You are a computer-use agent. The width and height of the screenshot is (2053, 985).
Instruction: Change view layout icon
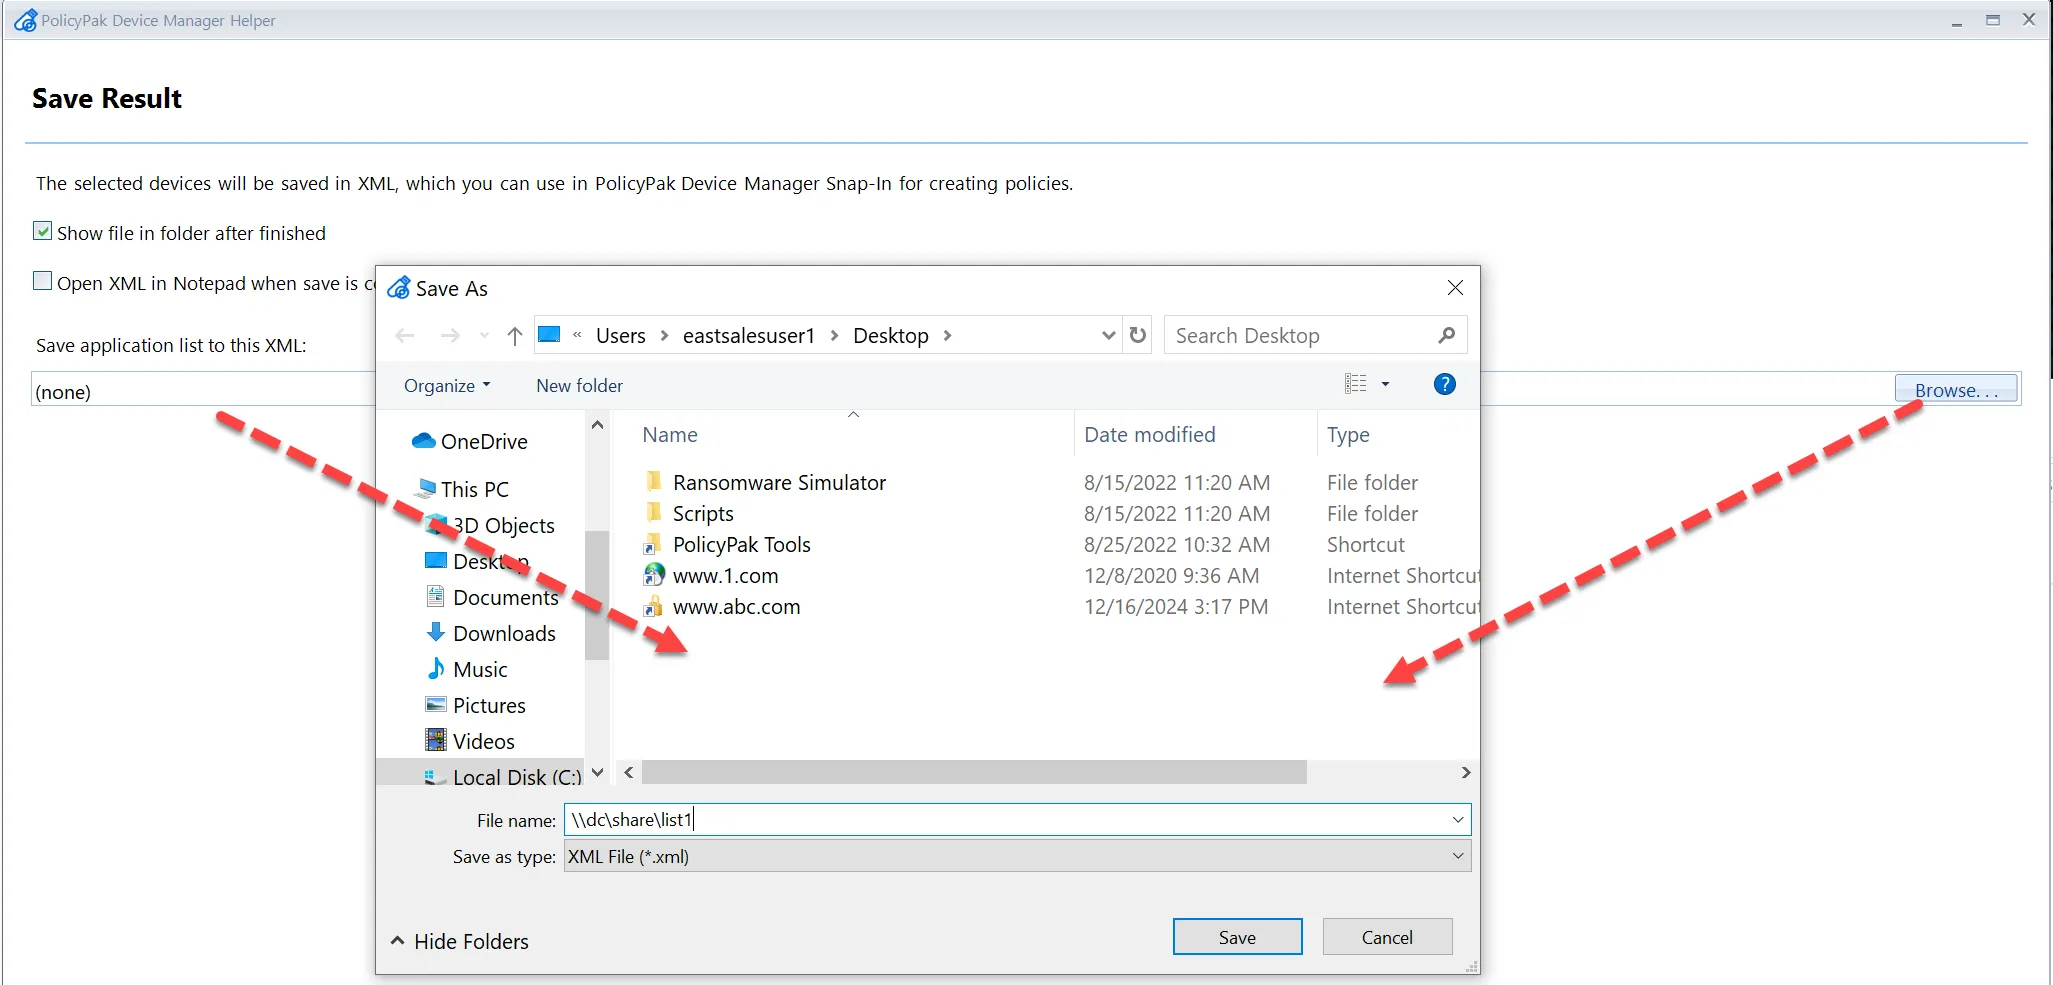point(1356,384)
